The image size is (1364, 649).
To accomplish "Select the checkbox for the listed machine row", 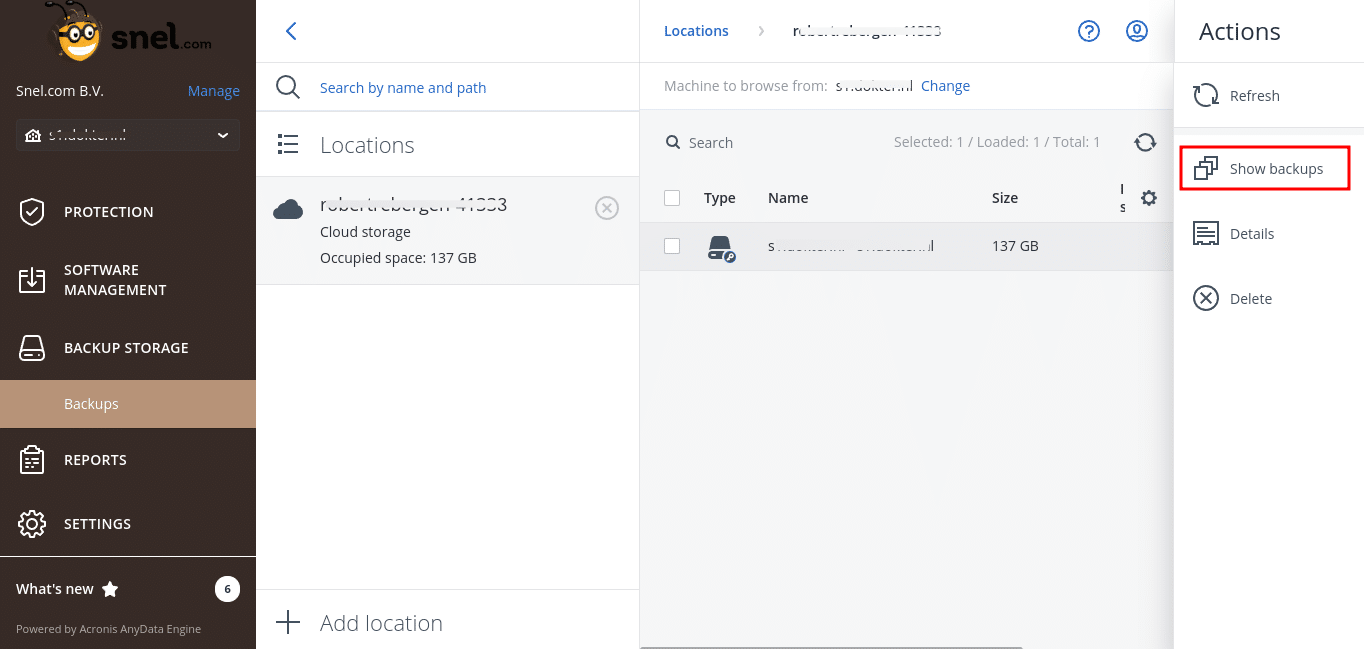I will pyautogui.click(x=671, y=245).
